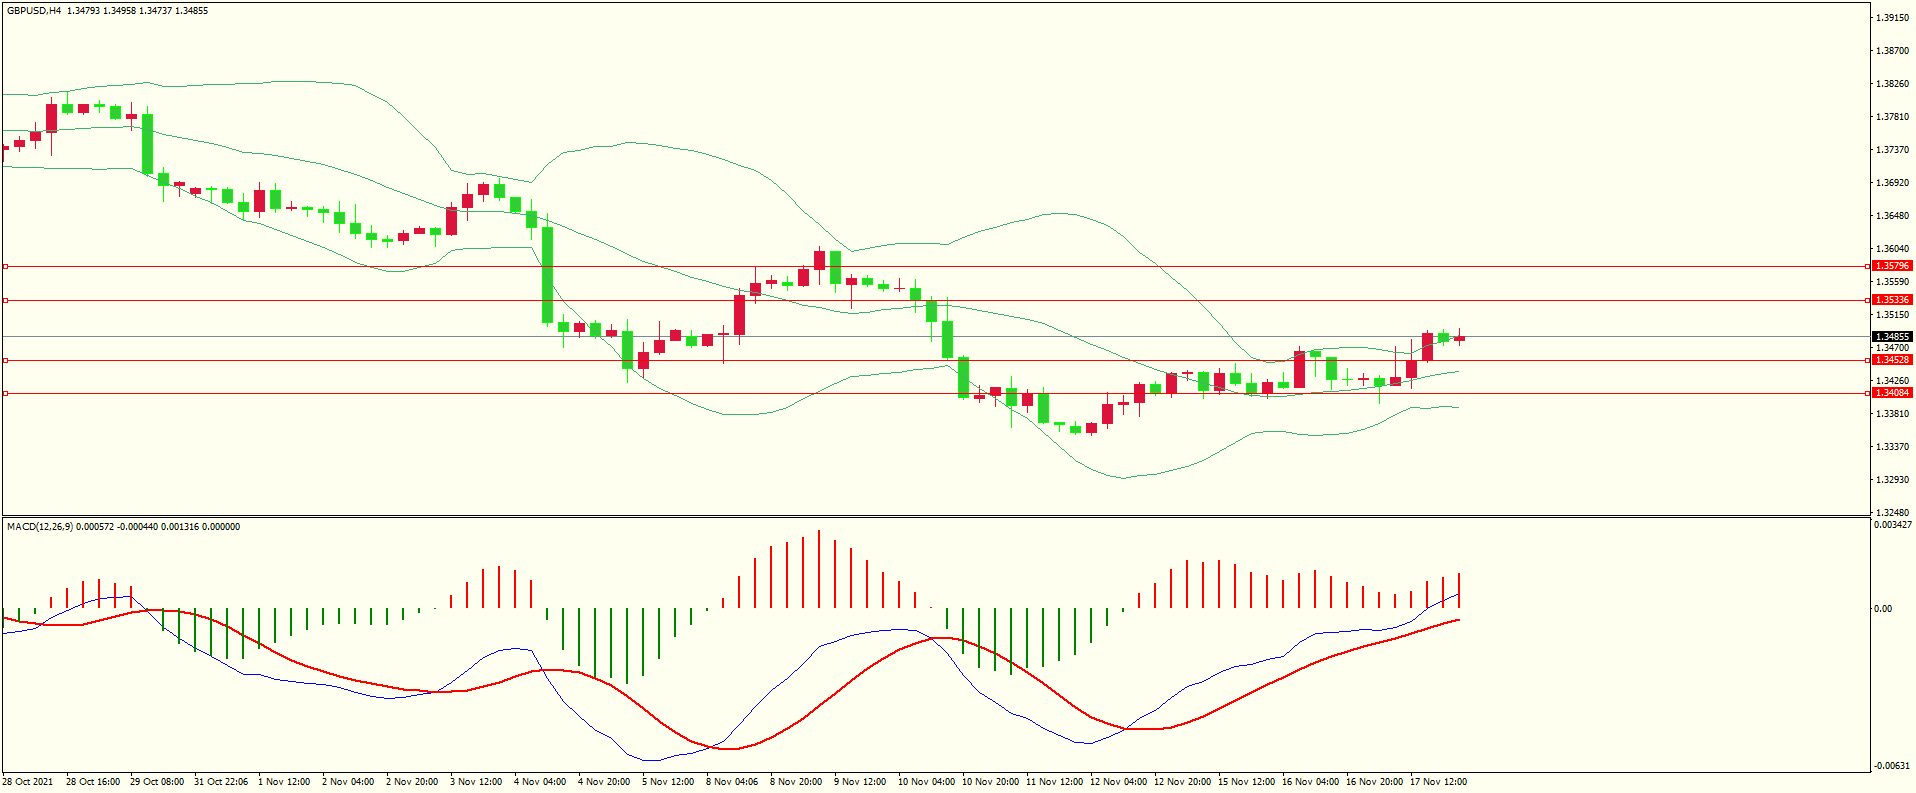
Task: Click the 1.35150 price axis label
Action: click(x=1892, y=315)
